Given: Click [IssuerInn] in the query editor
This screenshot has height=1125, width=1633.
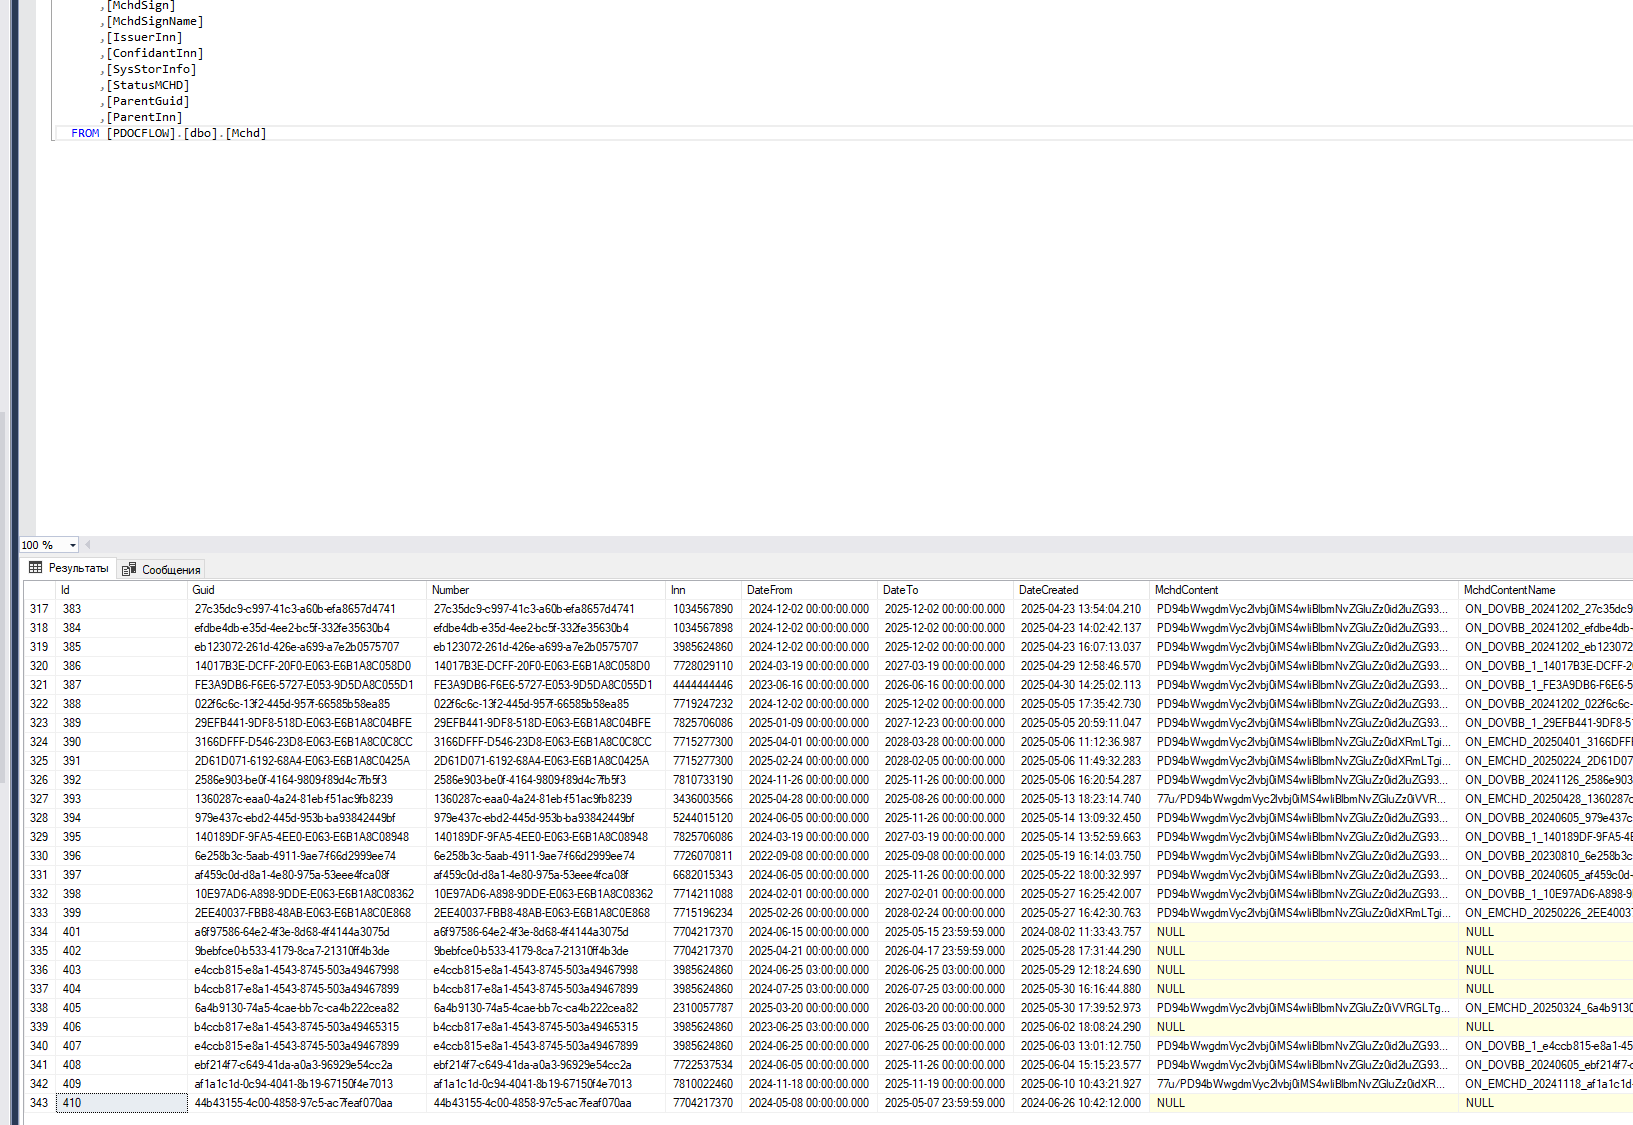Looking at the screenshot, I should click(145, 37).
